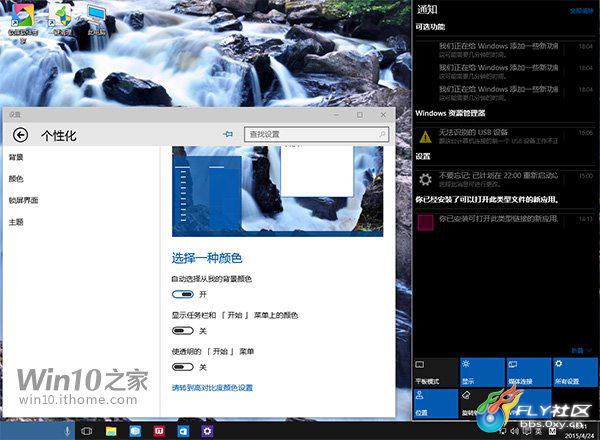Click the Task View icon on the taskbar
600x440 pixels.
click(x=87, y=430)
